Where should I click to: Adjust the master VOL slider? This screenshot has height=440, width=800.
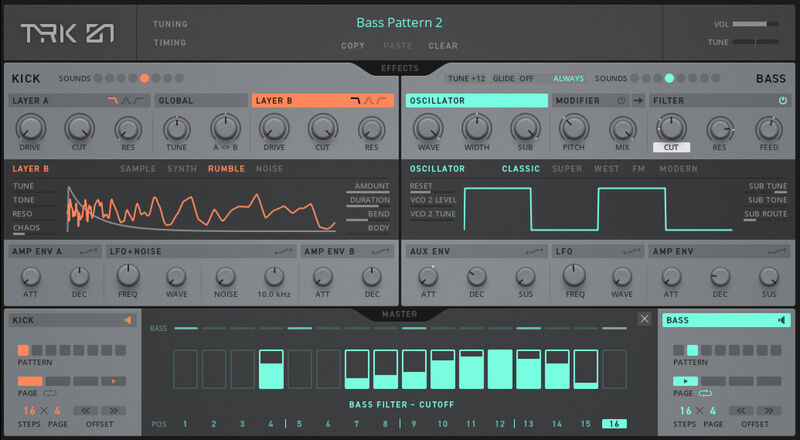[756, 24]
